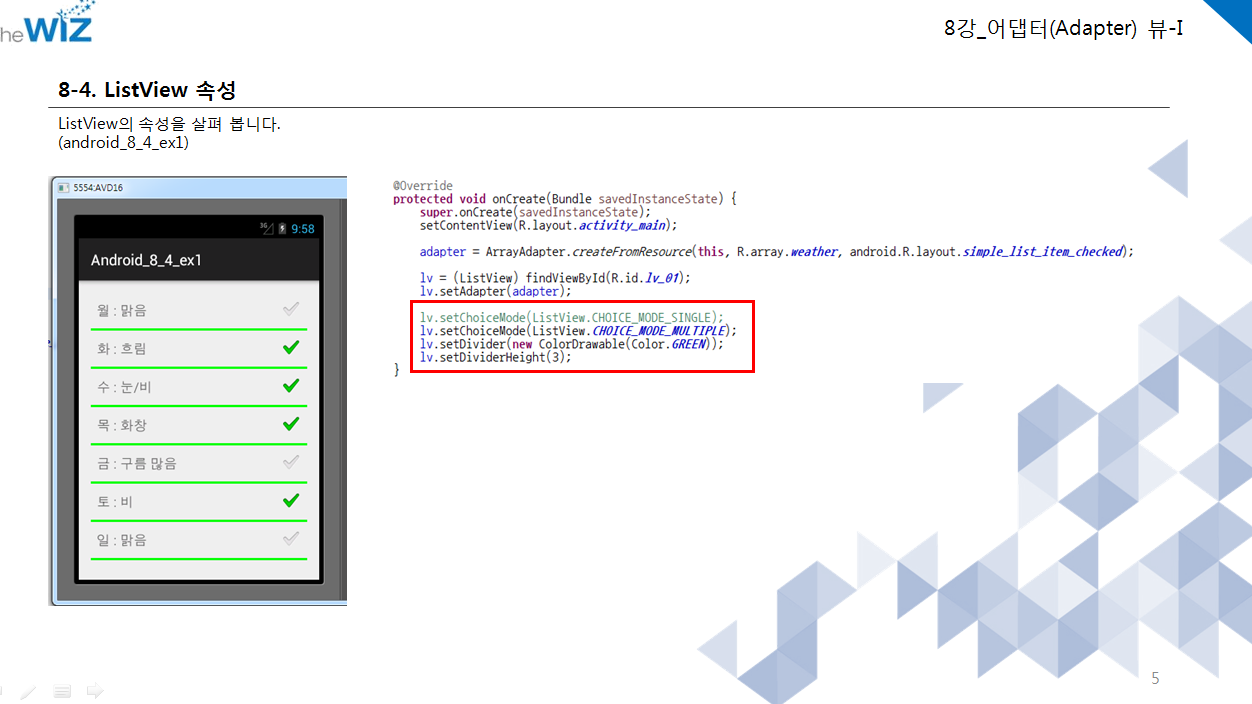Click the CHOICE_MODE_MULTIPLE code line
The image size is (1252, 704).
pyautogui.click(x=578, y=330)
